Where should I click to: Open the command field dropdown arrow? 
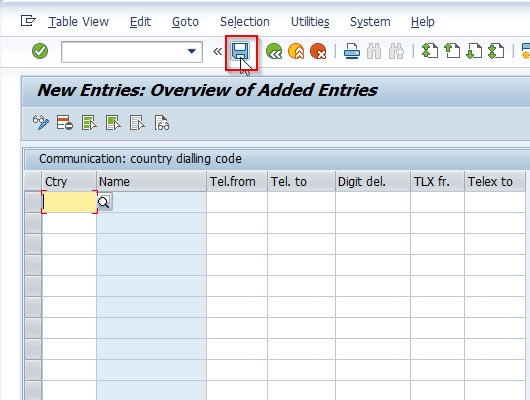point(192,51)
